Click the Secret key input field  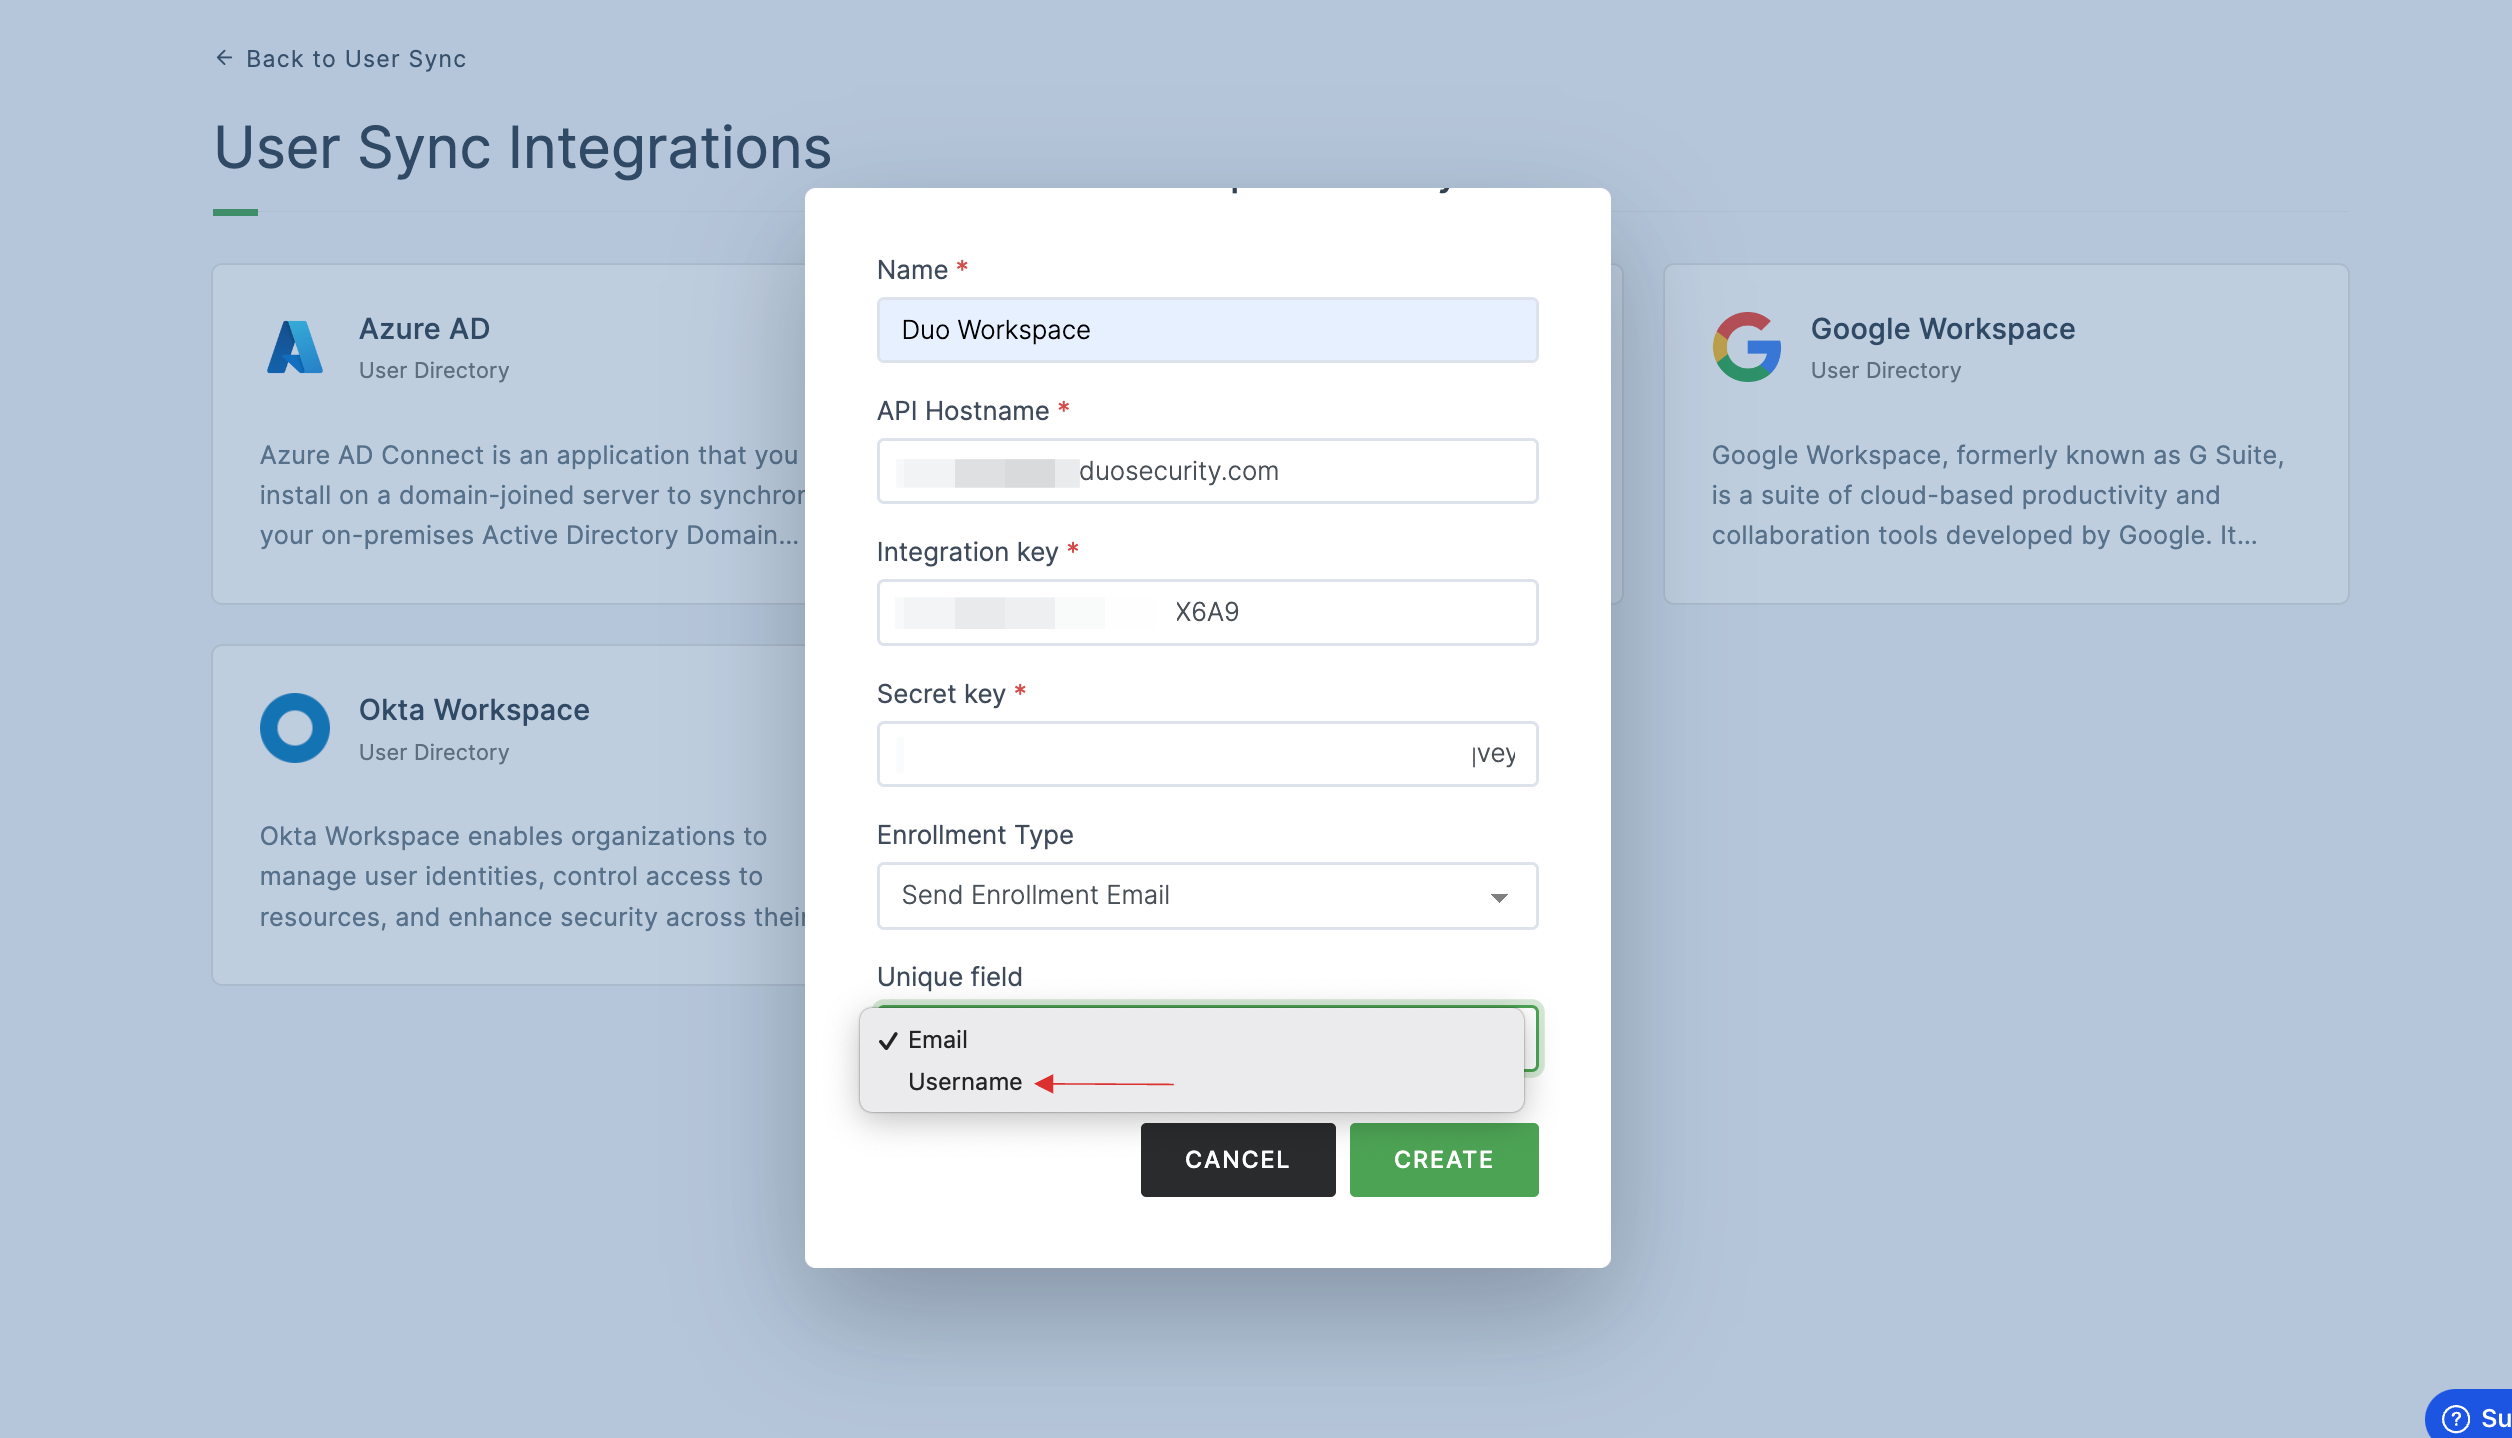tap(1207, 754)
